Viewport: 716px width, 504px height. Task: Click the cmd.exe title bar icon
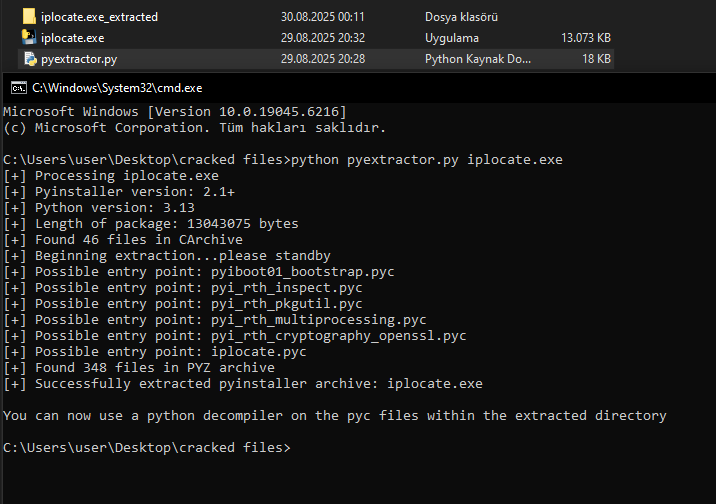point(19,88)
